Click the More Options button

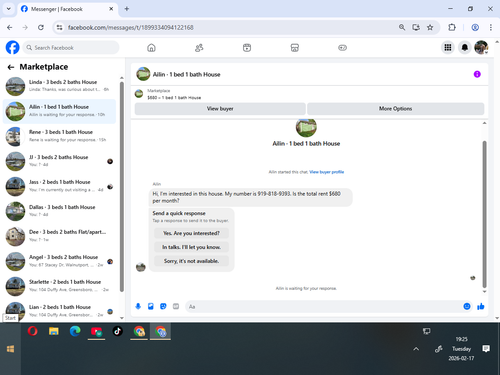(x=395, y=109)
